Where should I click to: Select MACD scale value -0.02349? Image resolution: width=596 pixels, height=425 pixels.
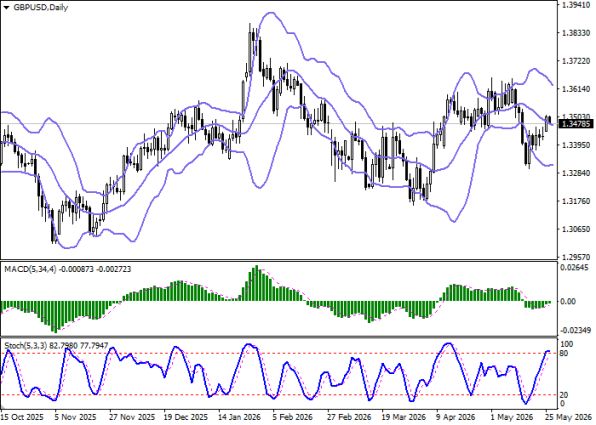tap(576, 330)
